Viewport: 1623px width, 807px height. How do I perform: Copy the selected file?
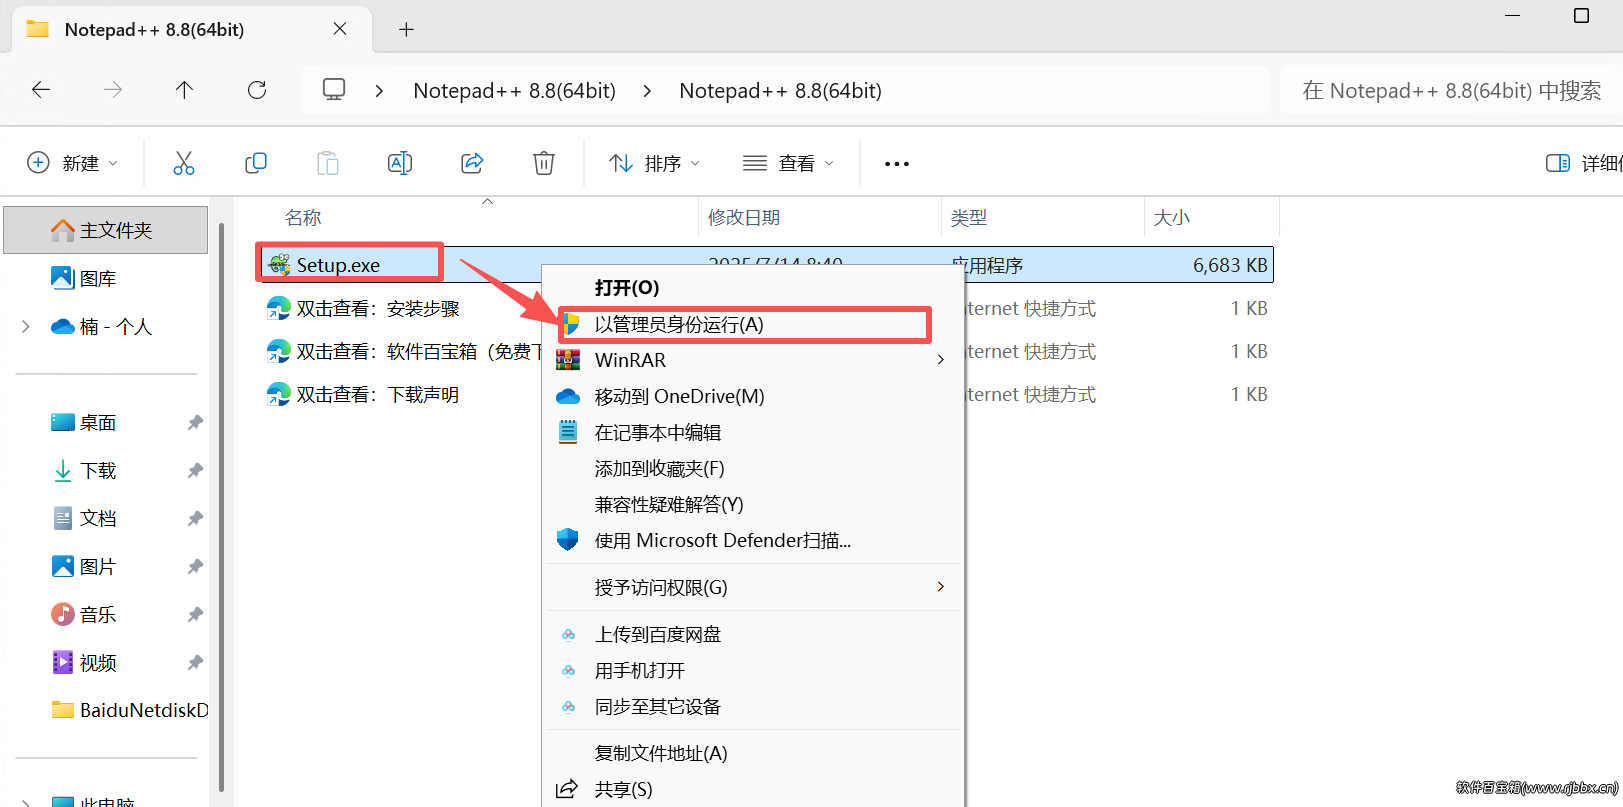pyautogui.click(x=256, y=163)
